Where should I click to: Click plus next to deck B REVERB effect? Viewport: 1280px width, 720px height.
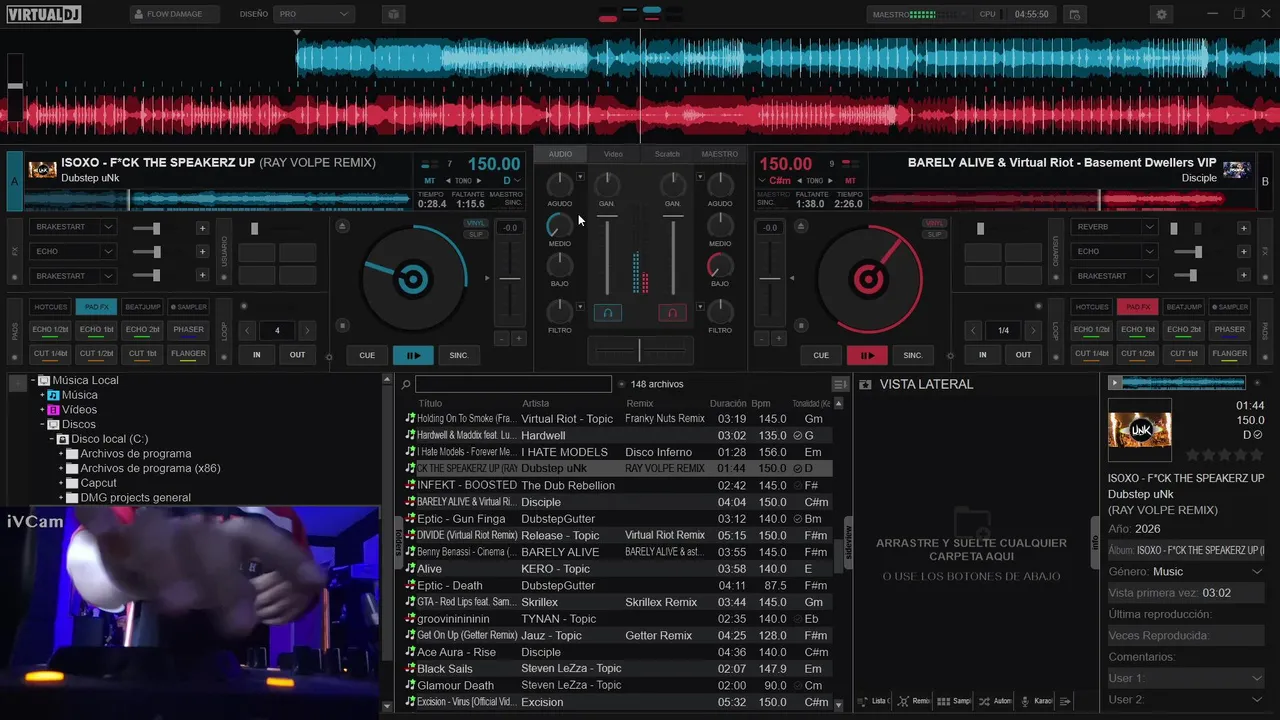1244,228
